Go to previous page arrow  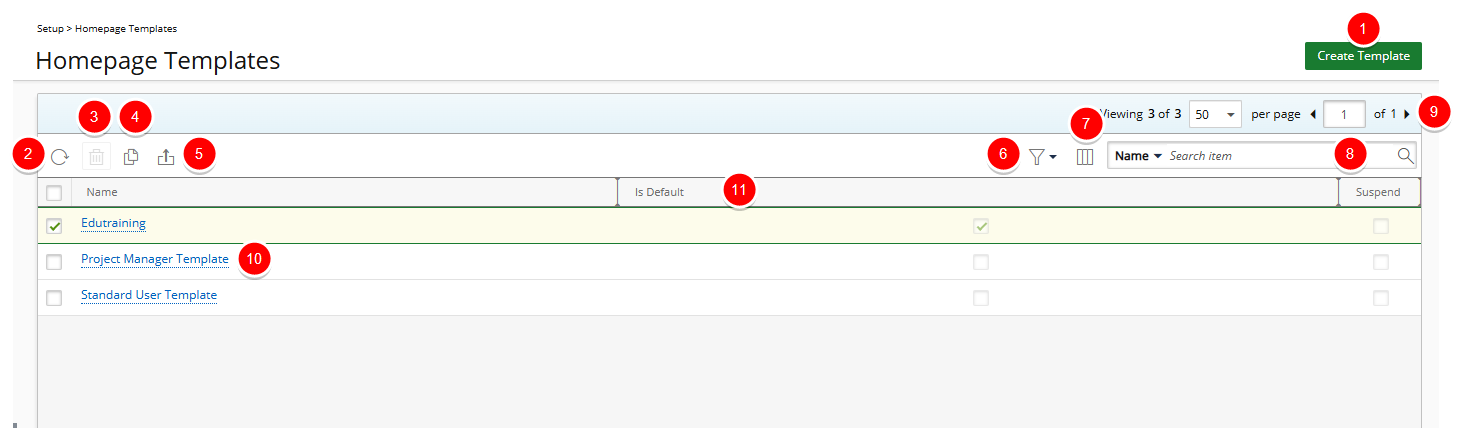click(x=1312, y=115)
